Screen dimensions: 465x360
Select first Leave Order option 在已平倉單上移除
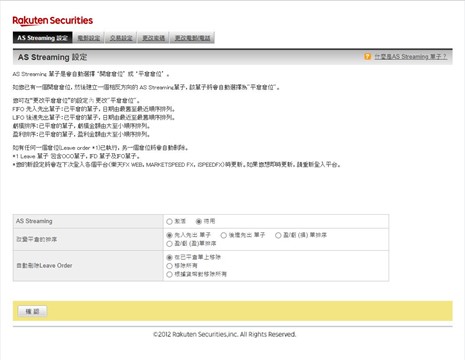[x=169, y=257]
